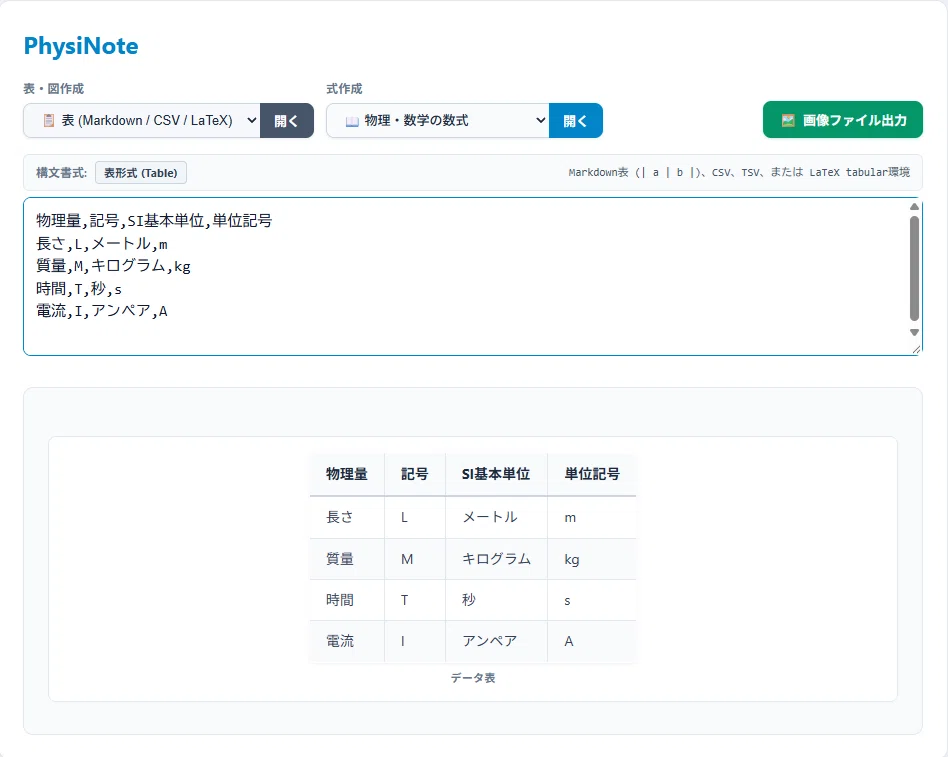Open the table format dropdown
This screenshot has width=948, height=757.
pyautogui.click(x=142, y=120)
